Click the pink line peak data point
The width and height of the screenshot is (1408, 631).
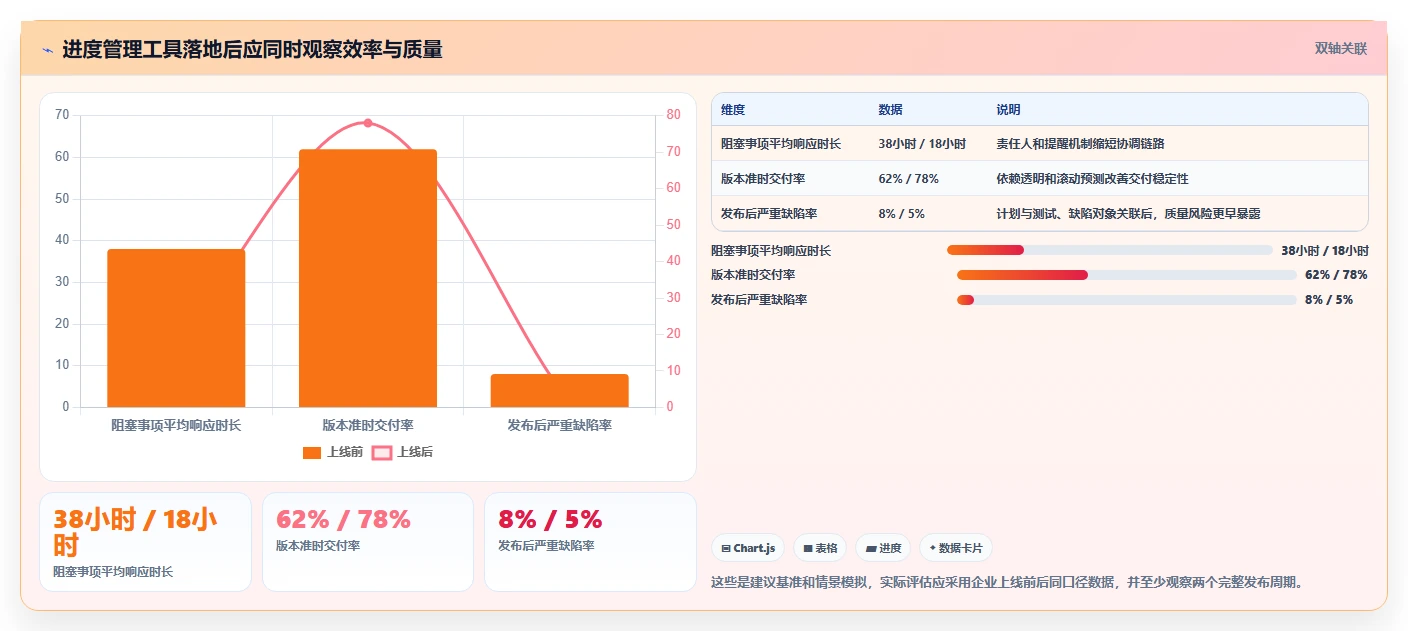367,123
